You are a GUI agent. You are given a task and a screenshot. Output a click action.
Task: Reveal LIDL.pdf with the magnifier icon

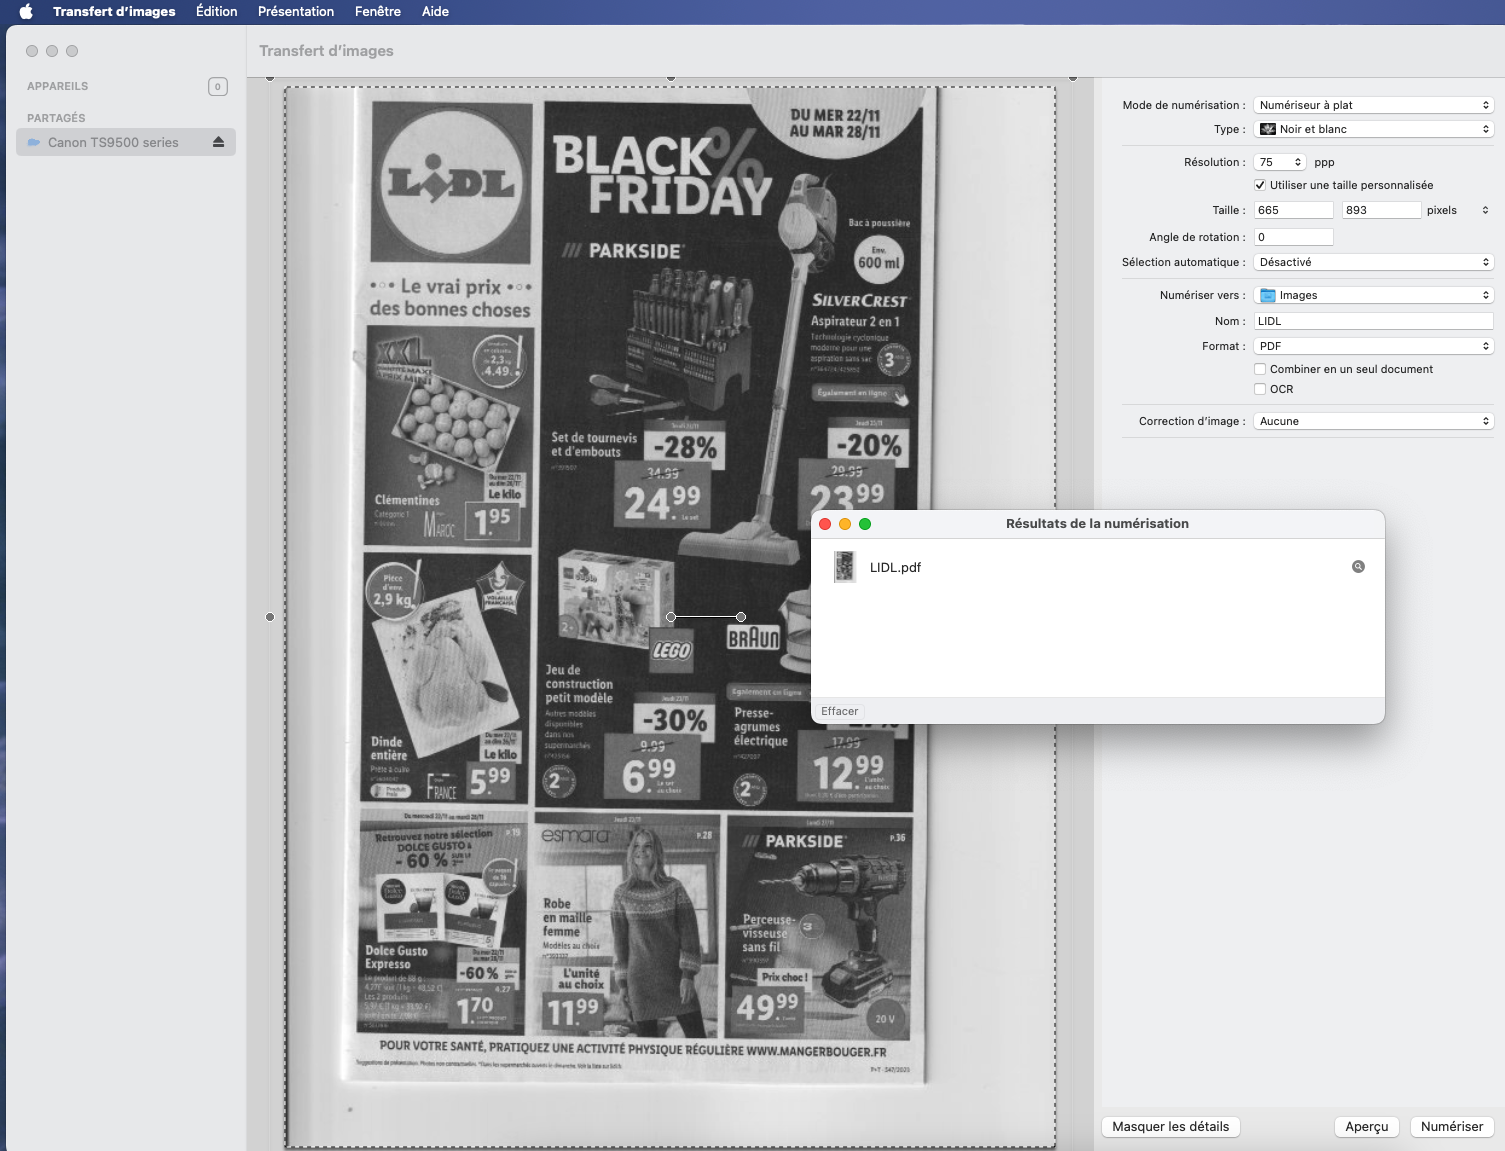pyautogui.click(x=1358, y=567)
